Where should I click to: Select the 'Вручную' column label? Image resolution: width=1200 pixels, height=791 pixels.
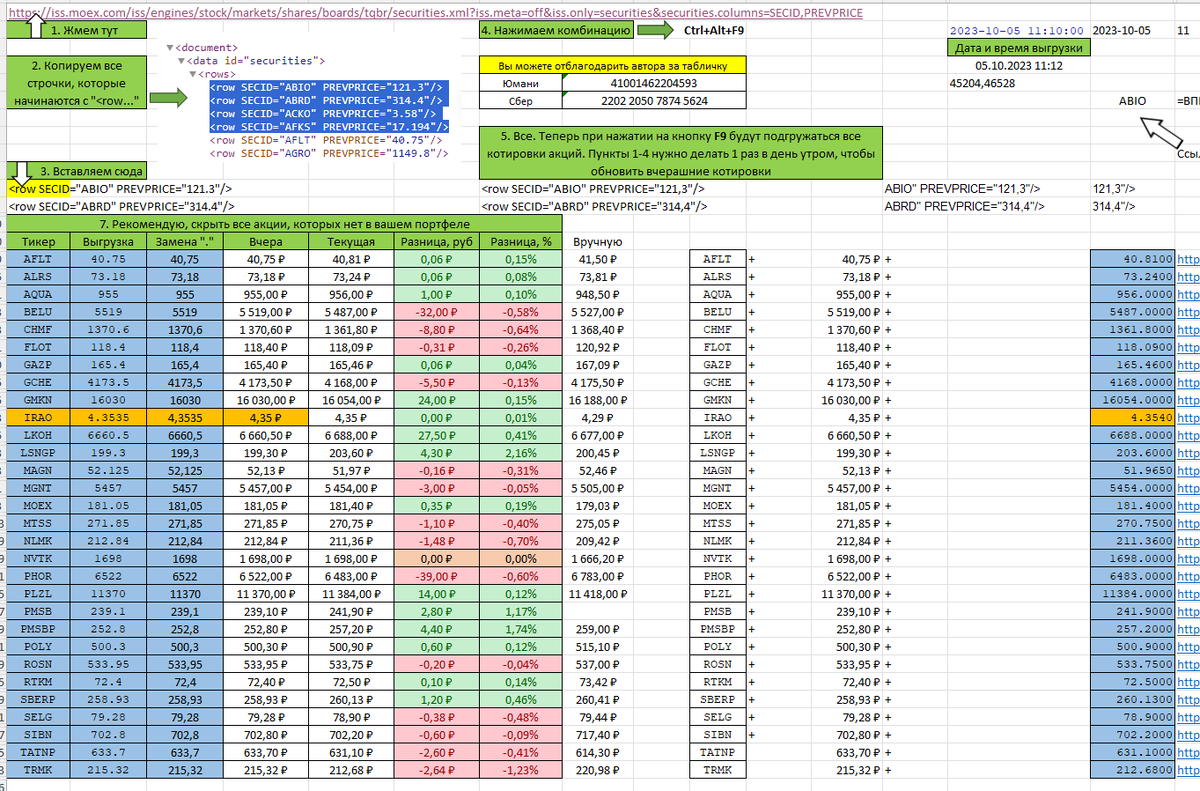coord(599,242)
